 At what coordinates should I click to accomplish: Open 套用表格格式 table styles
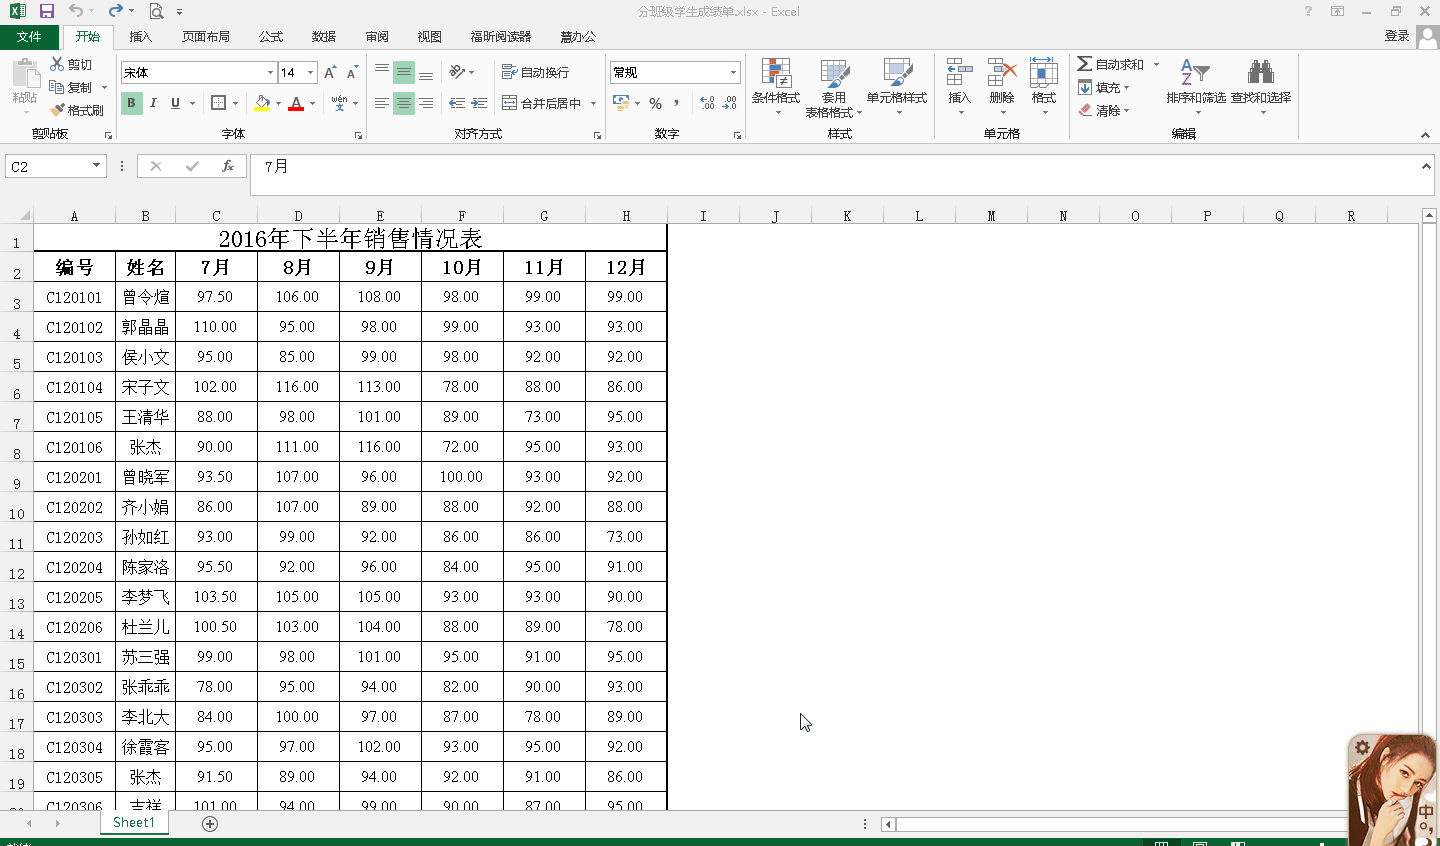click(x=834, y=88)
